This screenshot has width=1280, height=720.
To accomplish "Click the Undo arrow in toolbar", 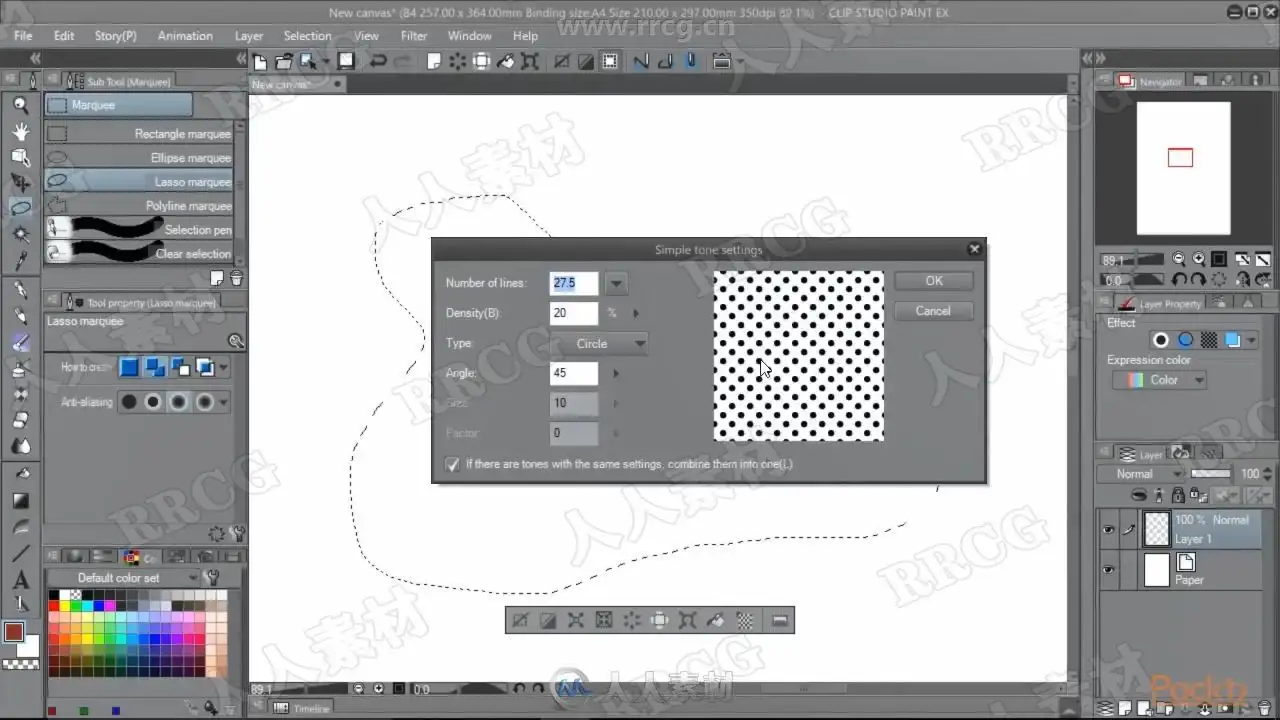I will [x=378, y=61].
